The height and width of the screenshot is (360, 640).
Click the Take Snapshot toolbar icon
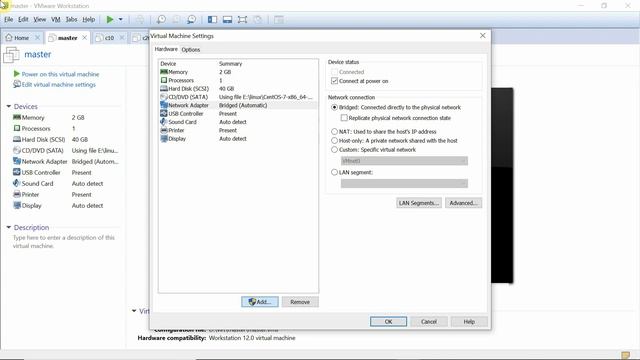pos(161,19)
